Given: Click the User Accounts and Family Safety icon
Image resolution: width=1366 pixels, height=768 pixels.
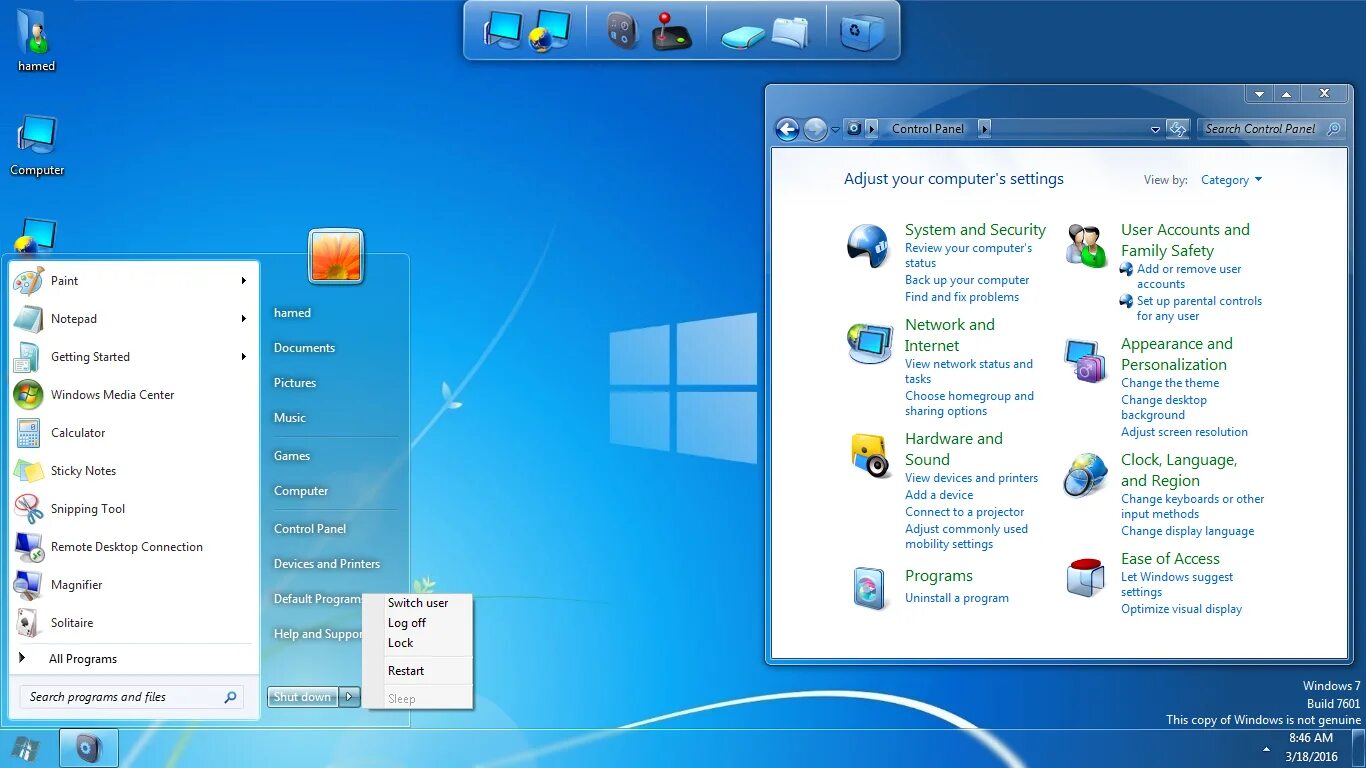Looking at the screenshot, I should [x=1086, y=245].
